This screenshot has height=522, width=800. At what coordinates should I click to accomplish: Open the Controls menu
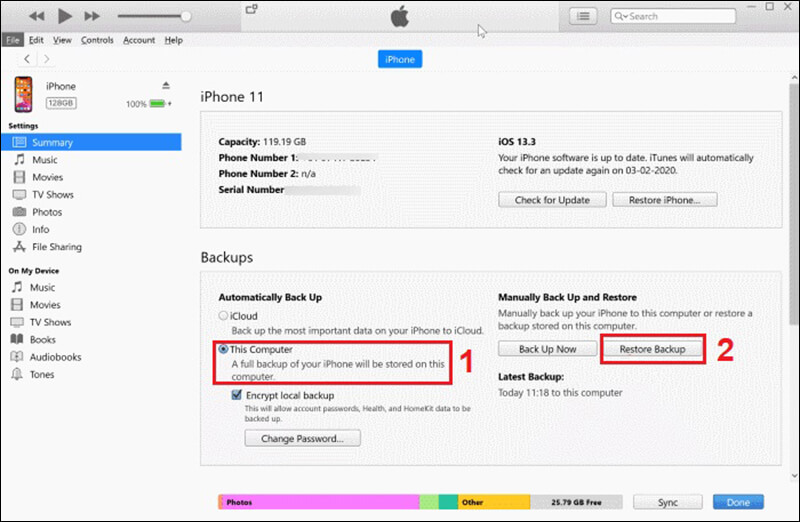coord(97,40)
